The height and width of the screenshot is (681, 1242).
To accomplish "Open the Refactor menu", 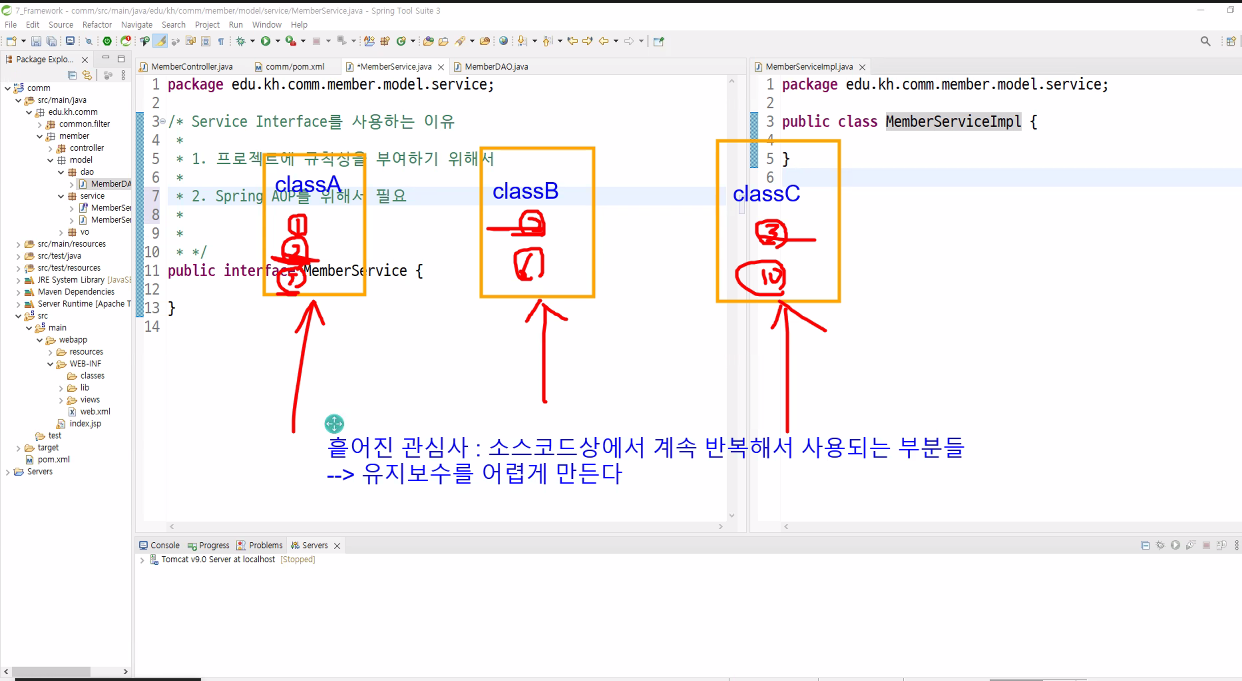I will click(x=97, y=24).
